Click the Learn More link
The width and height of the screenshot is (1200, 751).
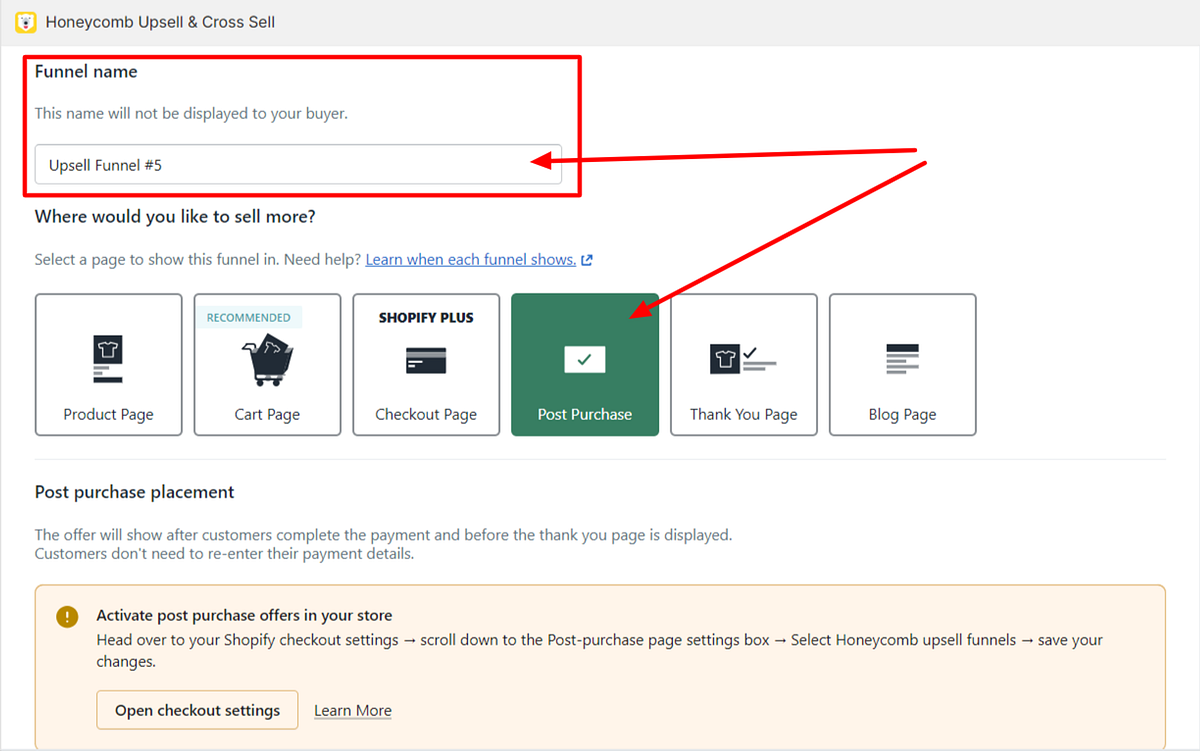click(x=352, y=710)
